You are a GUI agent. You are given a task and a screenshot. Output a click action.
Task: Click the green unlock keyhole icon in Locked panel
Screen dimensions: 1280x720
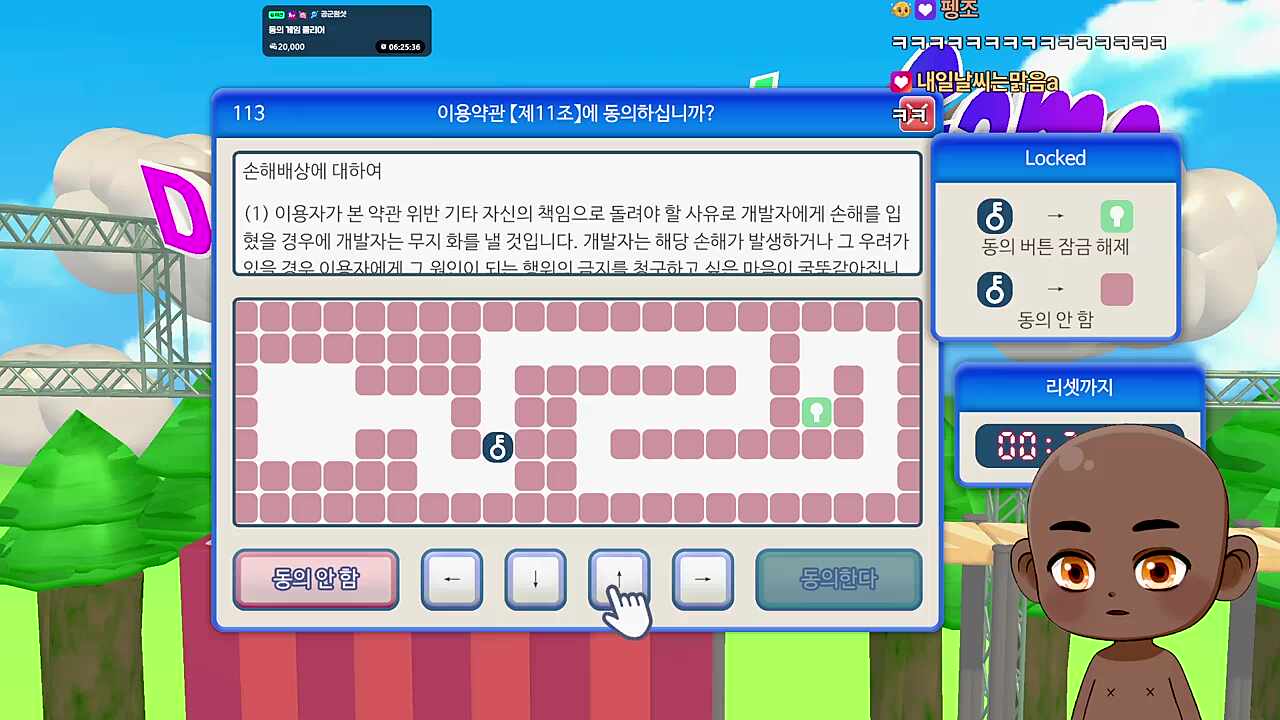coord(1117,215)
